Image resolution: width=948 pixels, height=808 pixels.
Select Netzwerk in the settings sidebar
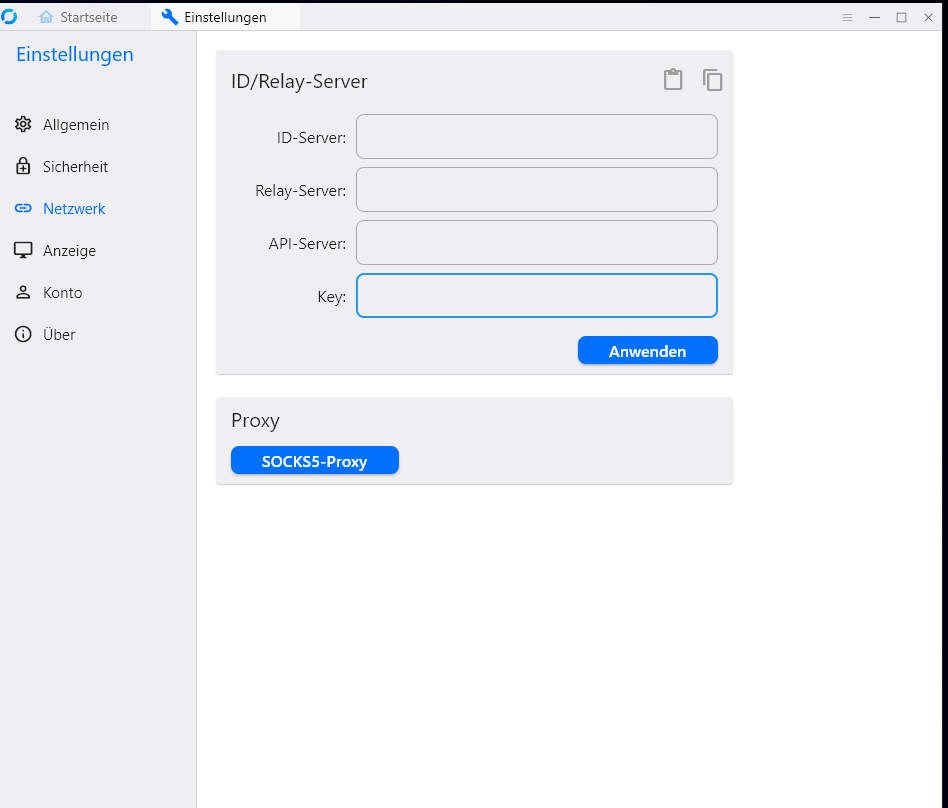click(x=73, y=209)
